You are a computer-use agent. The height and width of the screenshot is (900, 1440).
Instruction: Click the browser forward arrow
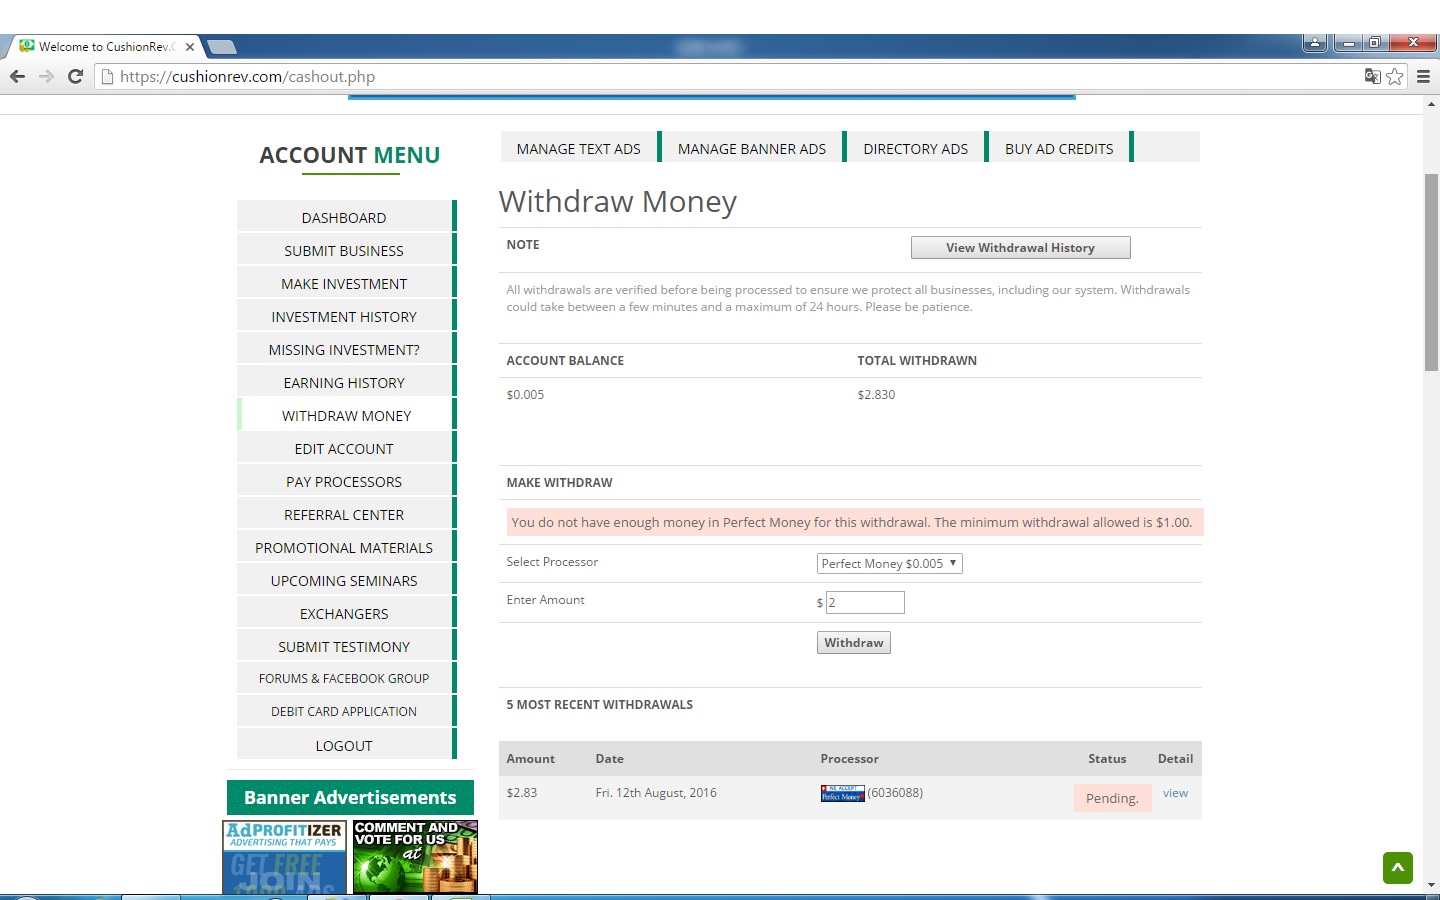tap(46, 77)
